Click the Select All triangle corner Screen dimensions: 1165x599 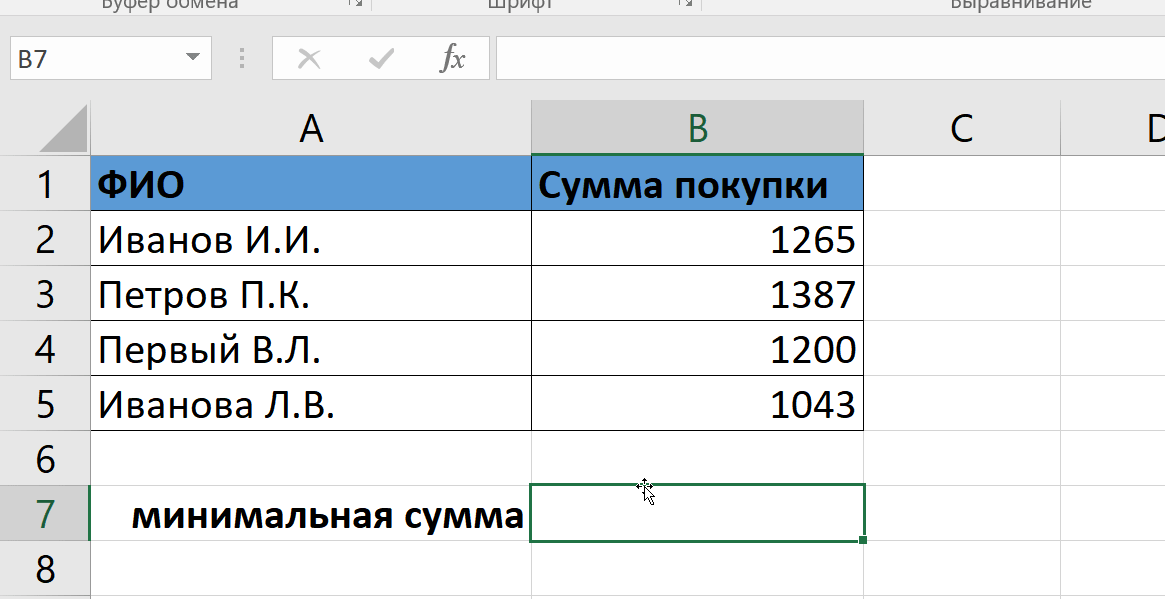coord(63,129)
